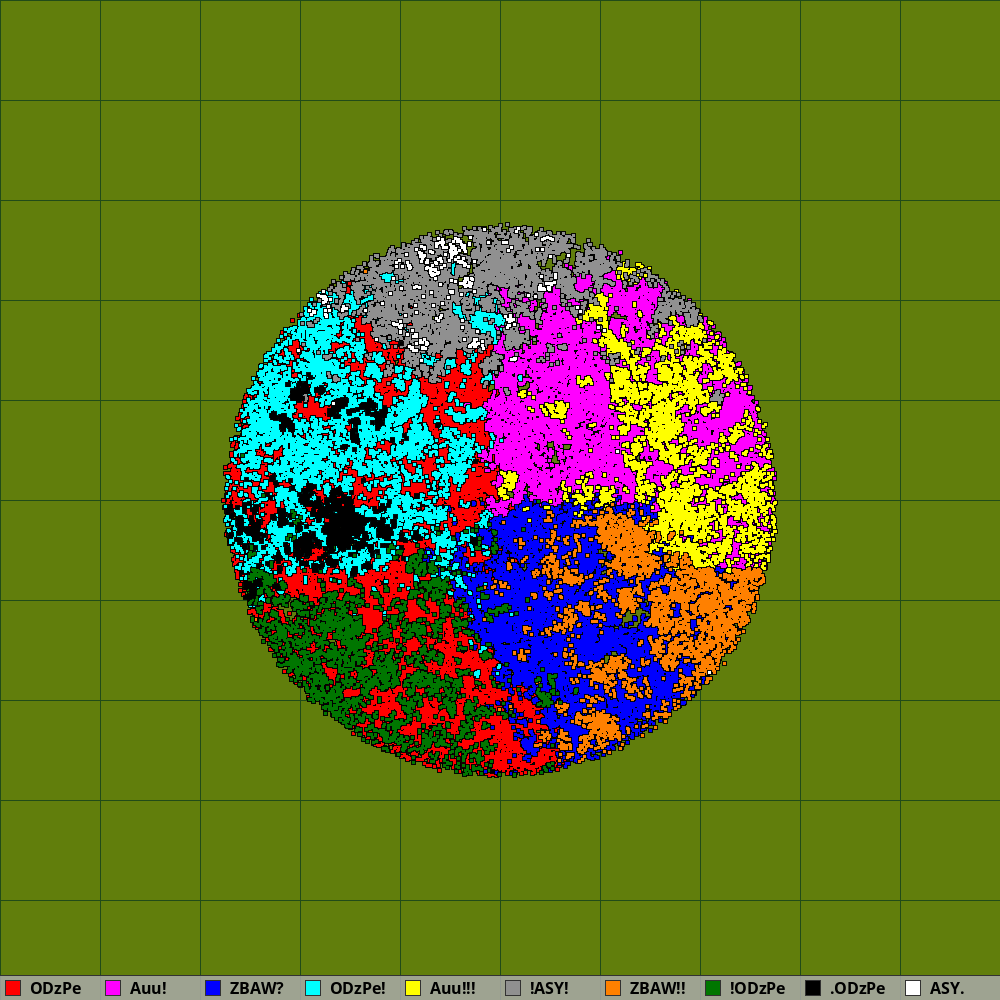Click the orange ZBAW!! legend swatch
The height and width of the screenshot is (1000, 1000).
pyautogui.click(x=613, y=988)
